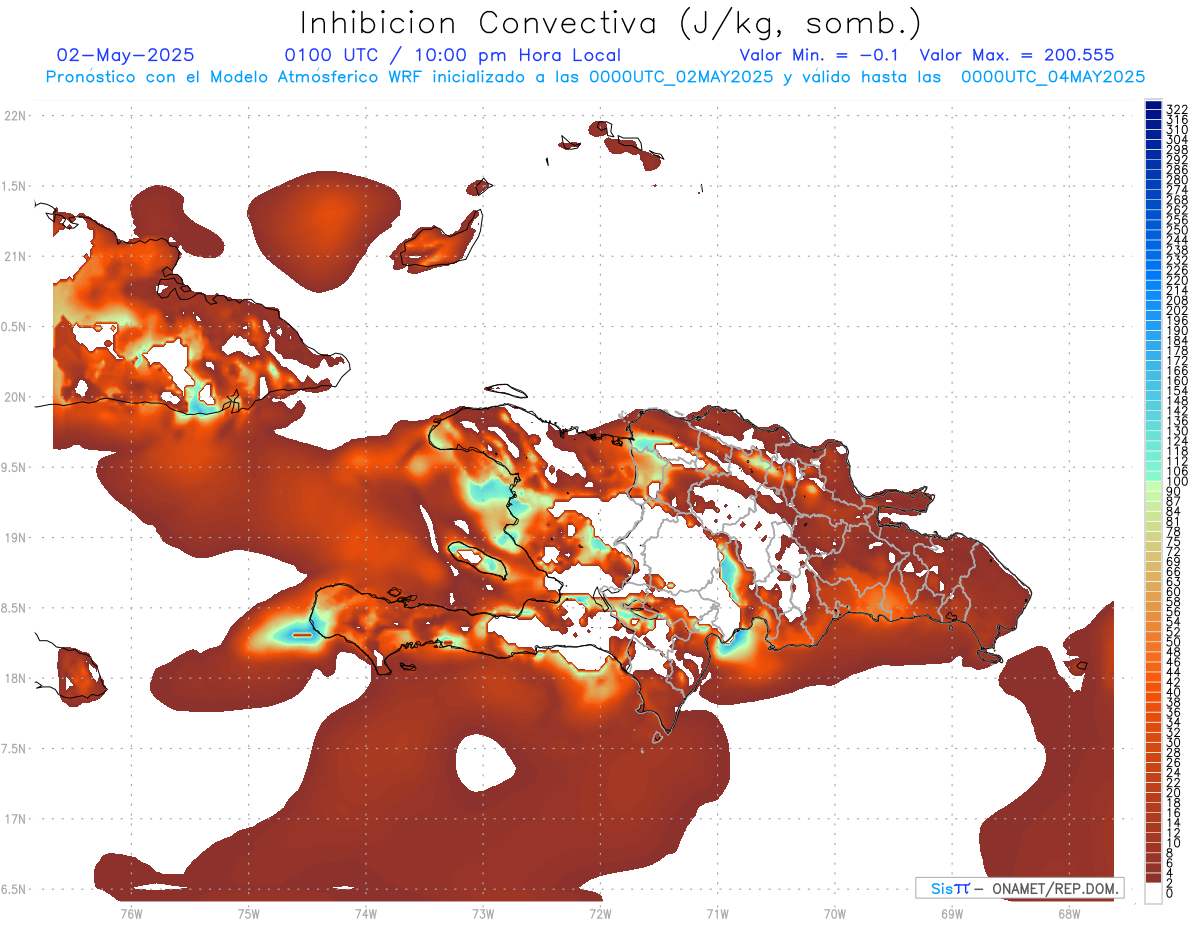Click the "72W" longitude label

pyautogui.click(x=600, y=914)
